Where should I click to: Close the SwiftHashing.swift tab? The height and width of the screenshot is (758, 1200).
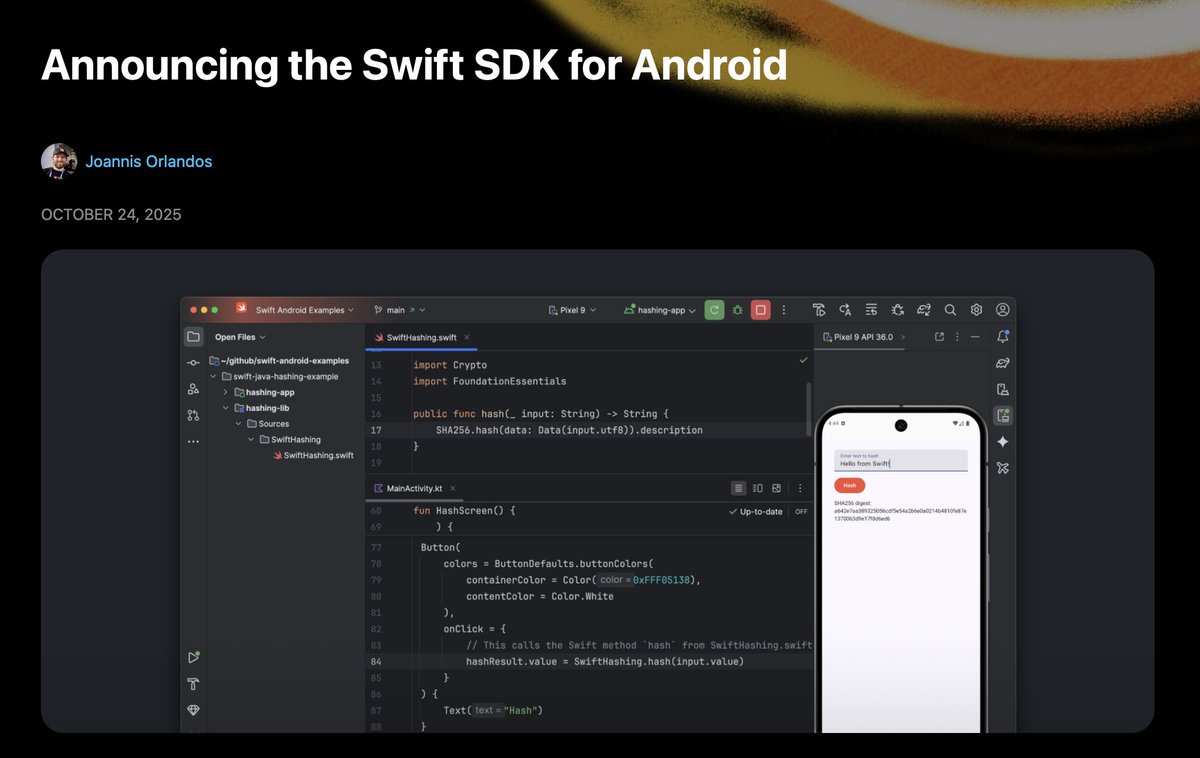pos(467,338)
